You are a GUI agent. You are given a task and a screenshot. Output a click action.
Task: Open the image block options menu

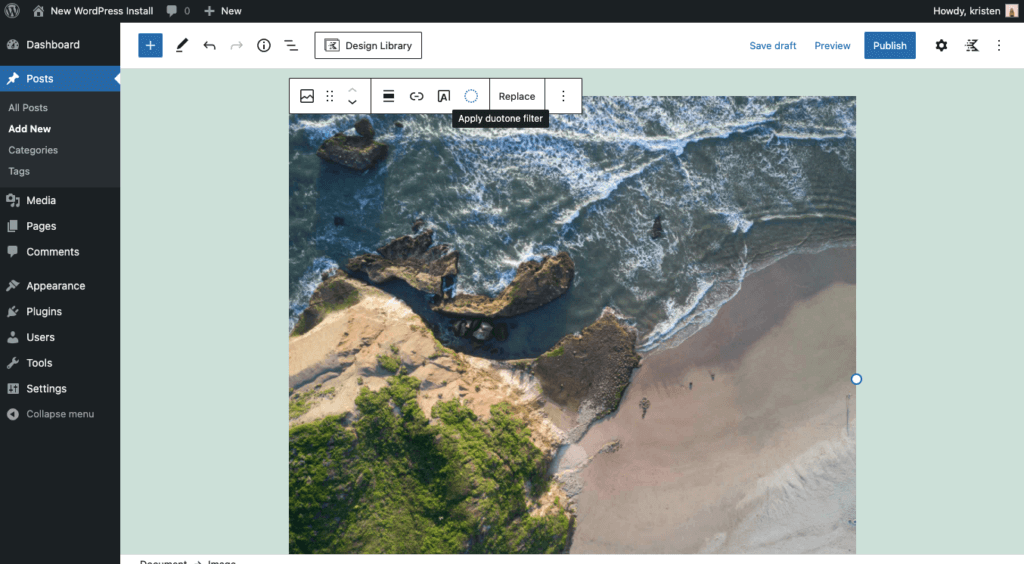pyautogui.click(x=563, y=96)
